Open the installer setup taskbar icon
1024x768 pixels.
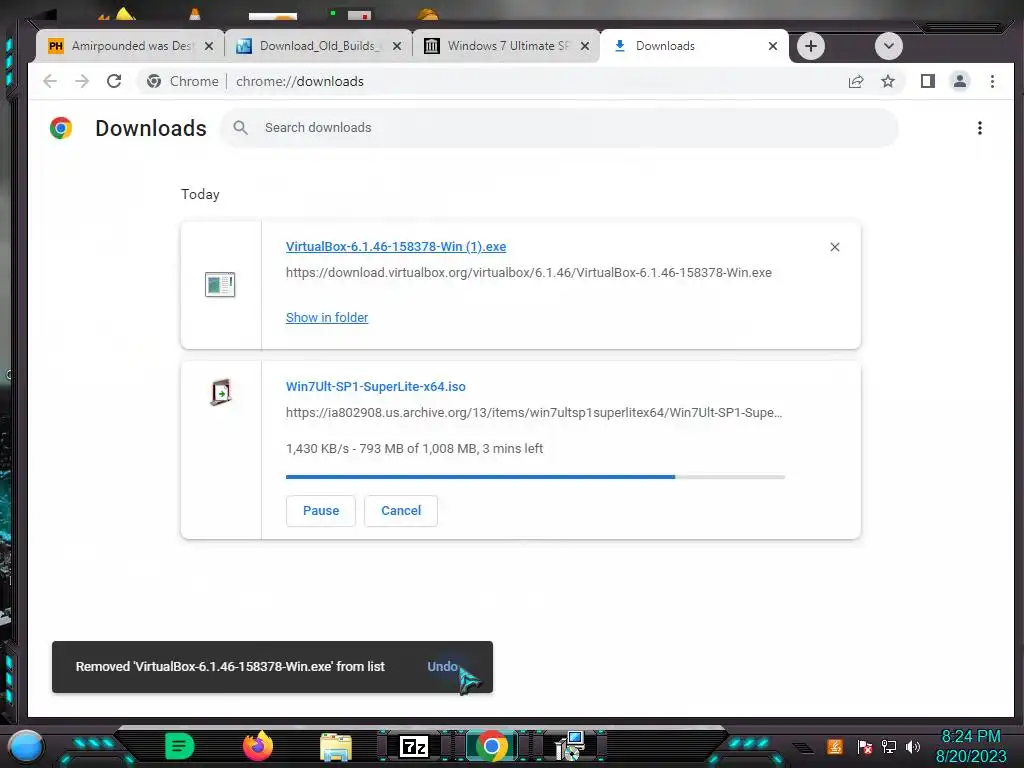pyautogui.click(x=569, y=746)
